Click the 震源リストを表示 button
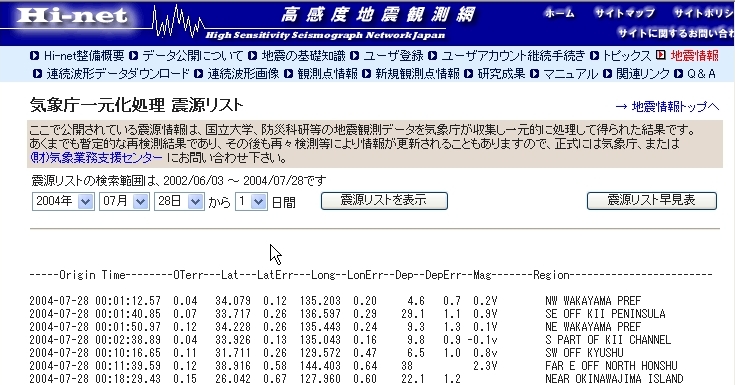Image resolution: width=735 pixels, height=385 pixels. [x=384, y=201]
